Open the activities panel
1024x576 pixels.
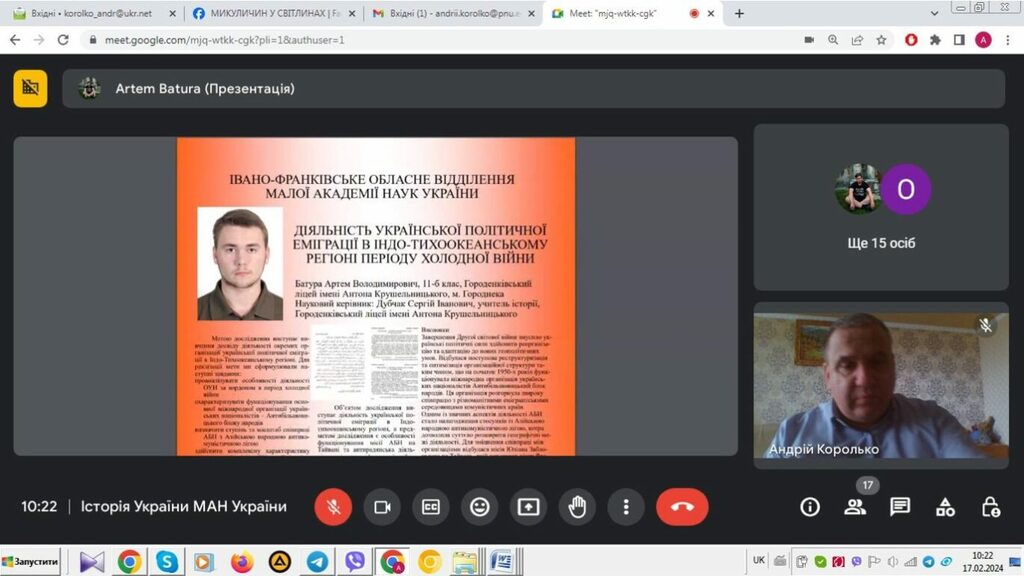tap(945, 507)
